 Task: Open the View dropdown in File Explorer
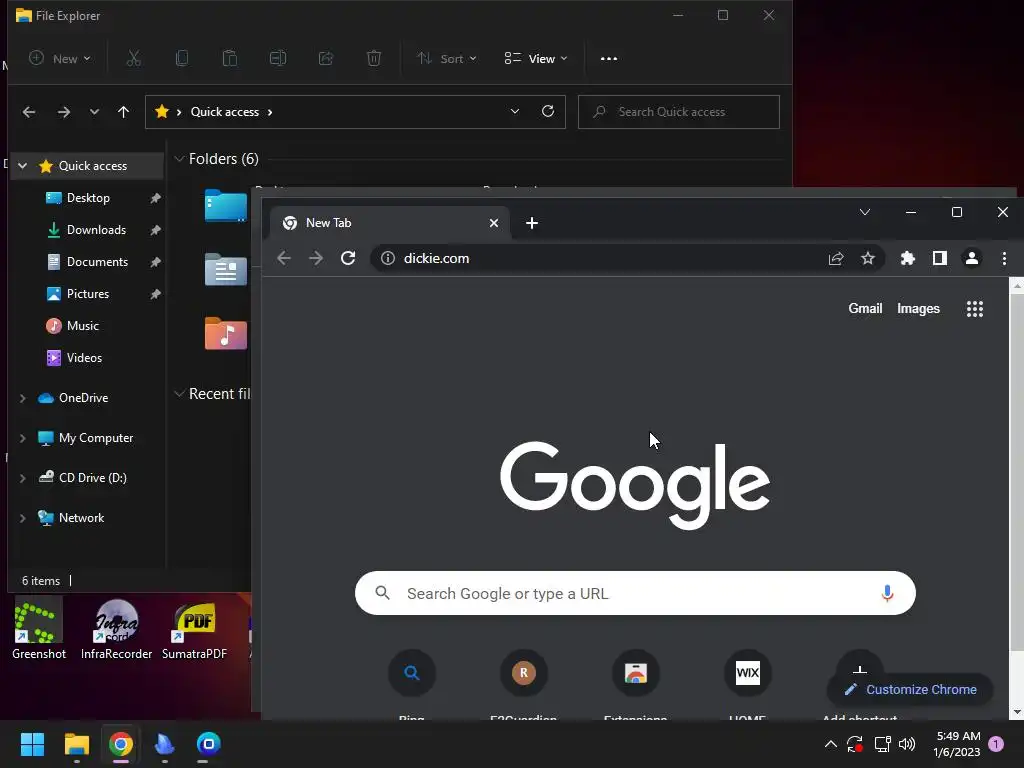[x=536, y=59]
